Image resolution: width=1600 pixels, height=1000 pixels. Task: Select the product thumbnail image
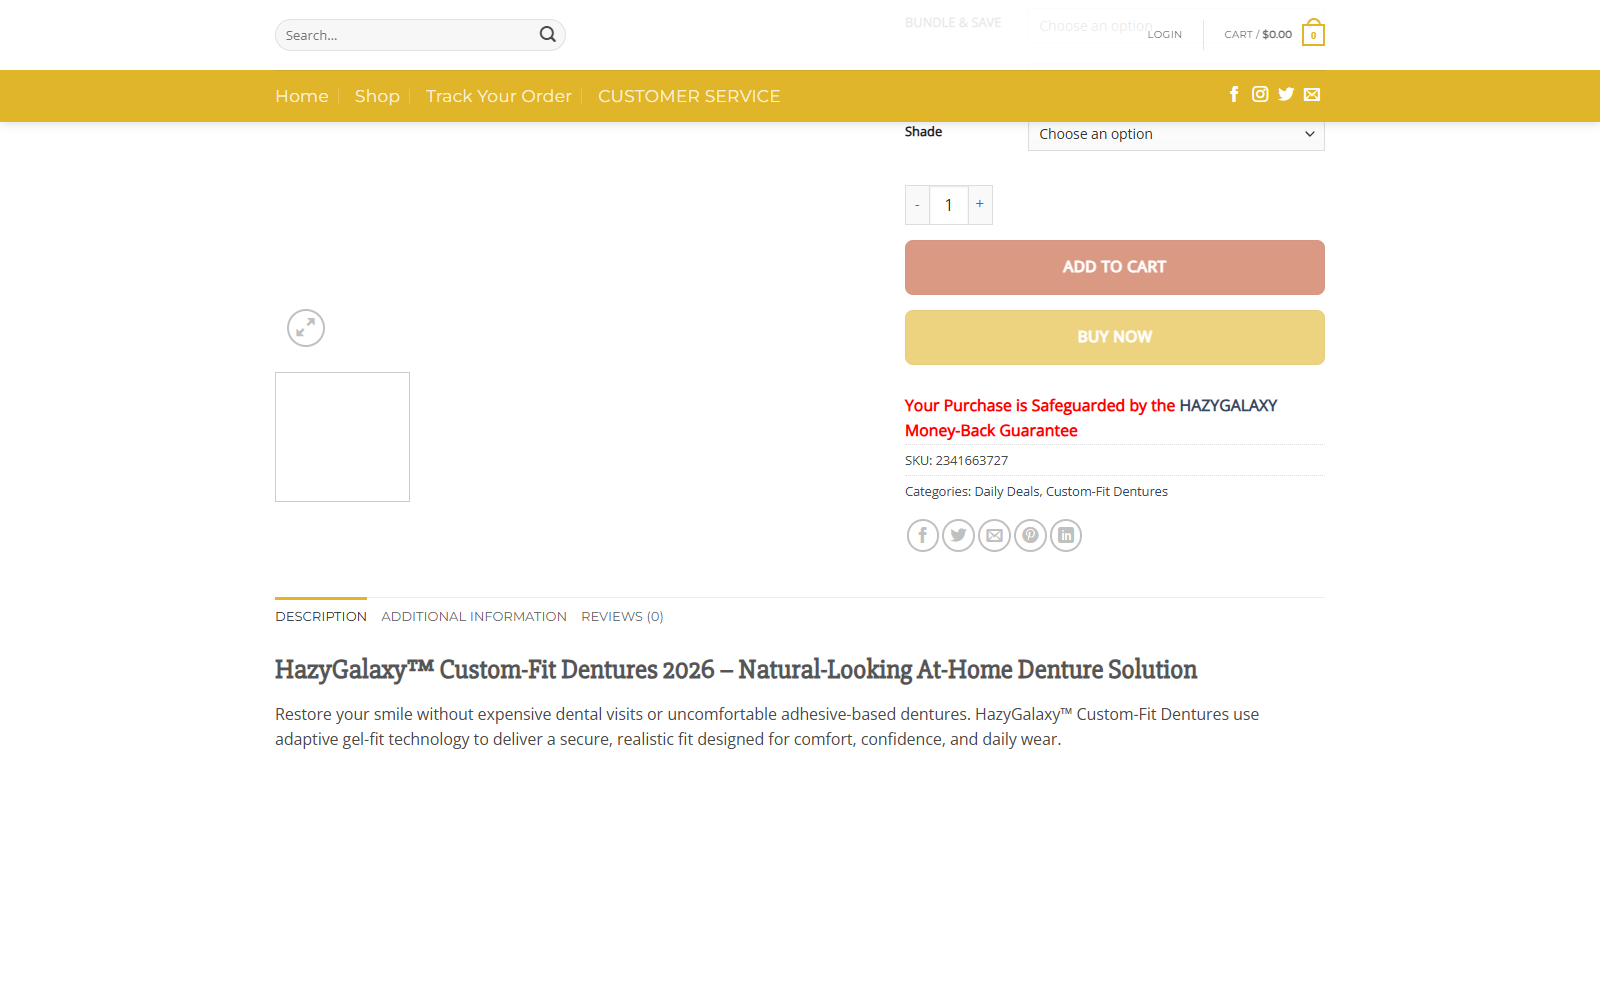(342, 437)
